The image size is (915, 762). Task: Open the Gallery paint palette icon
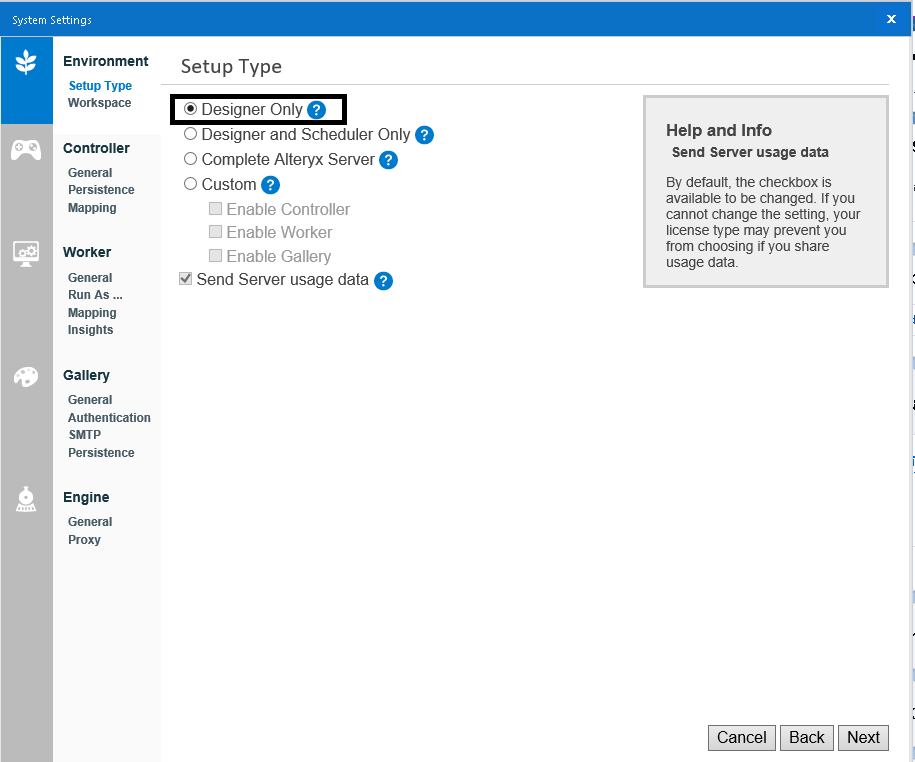point(26,376)
